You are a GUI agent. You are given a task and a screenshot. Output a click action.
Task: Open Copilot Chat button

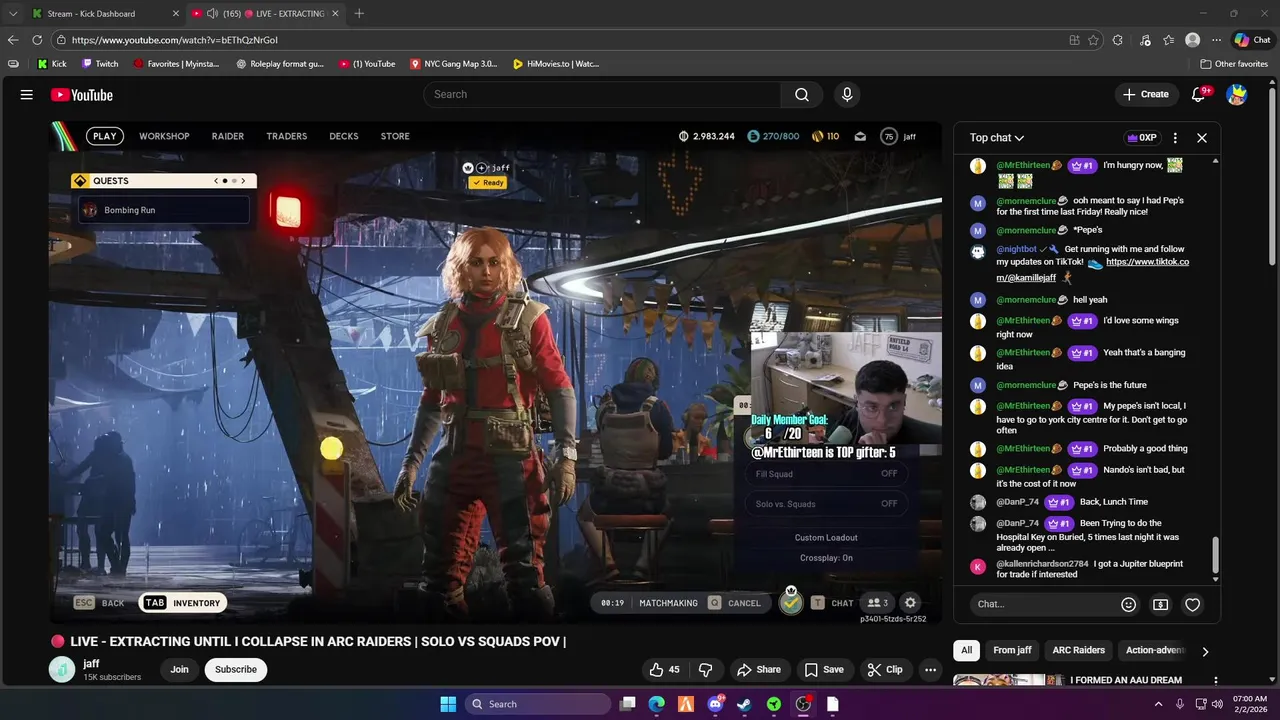tap(1252, 40)
